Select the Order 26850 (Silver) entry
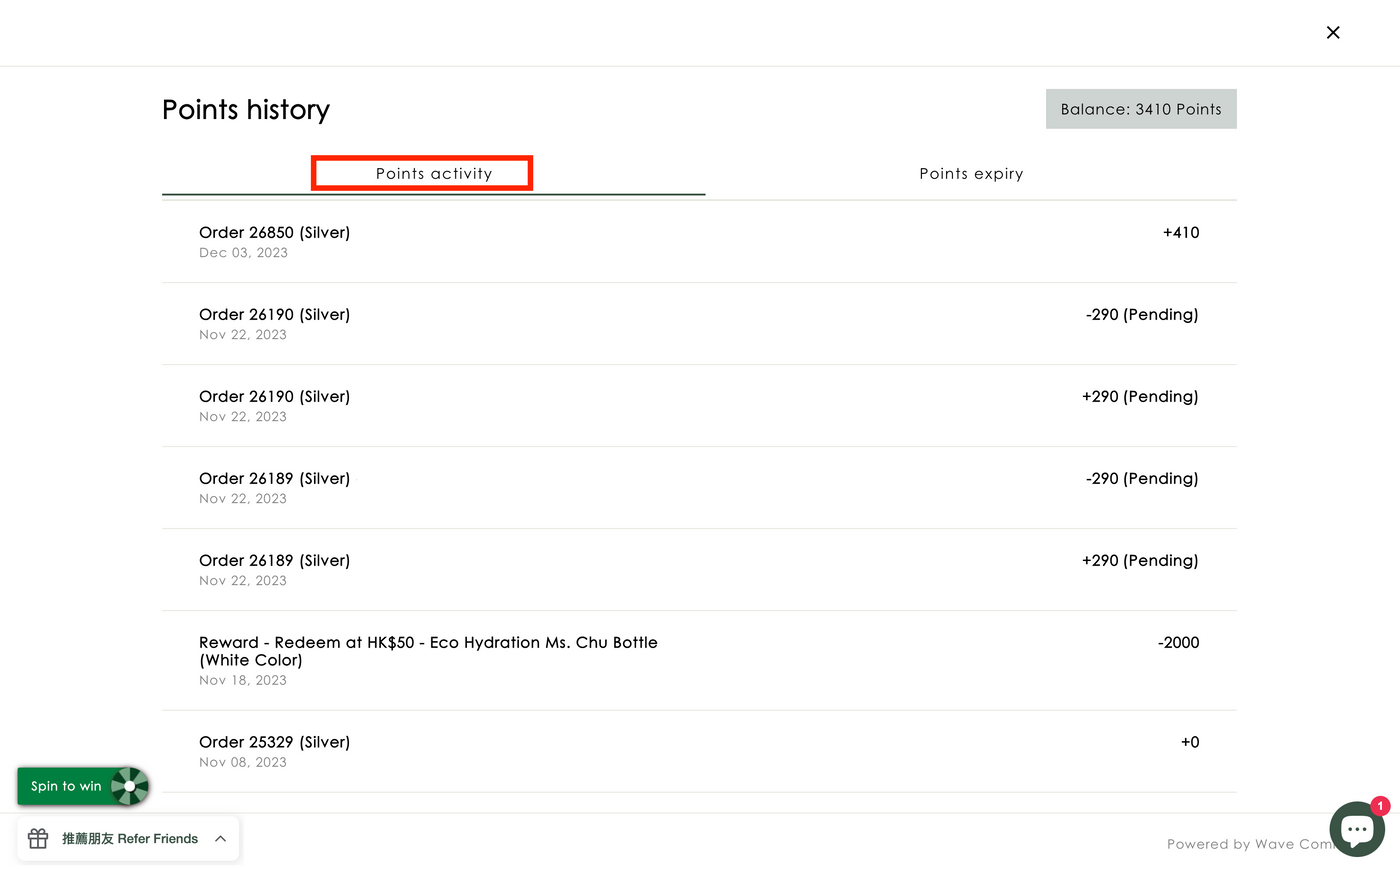1400x870 pixels. 274,233
